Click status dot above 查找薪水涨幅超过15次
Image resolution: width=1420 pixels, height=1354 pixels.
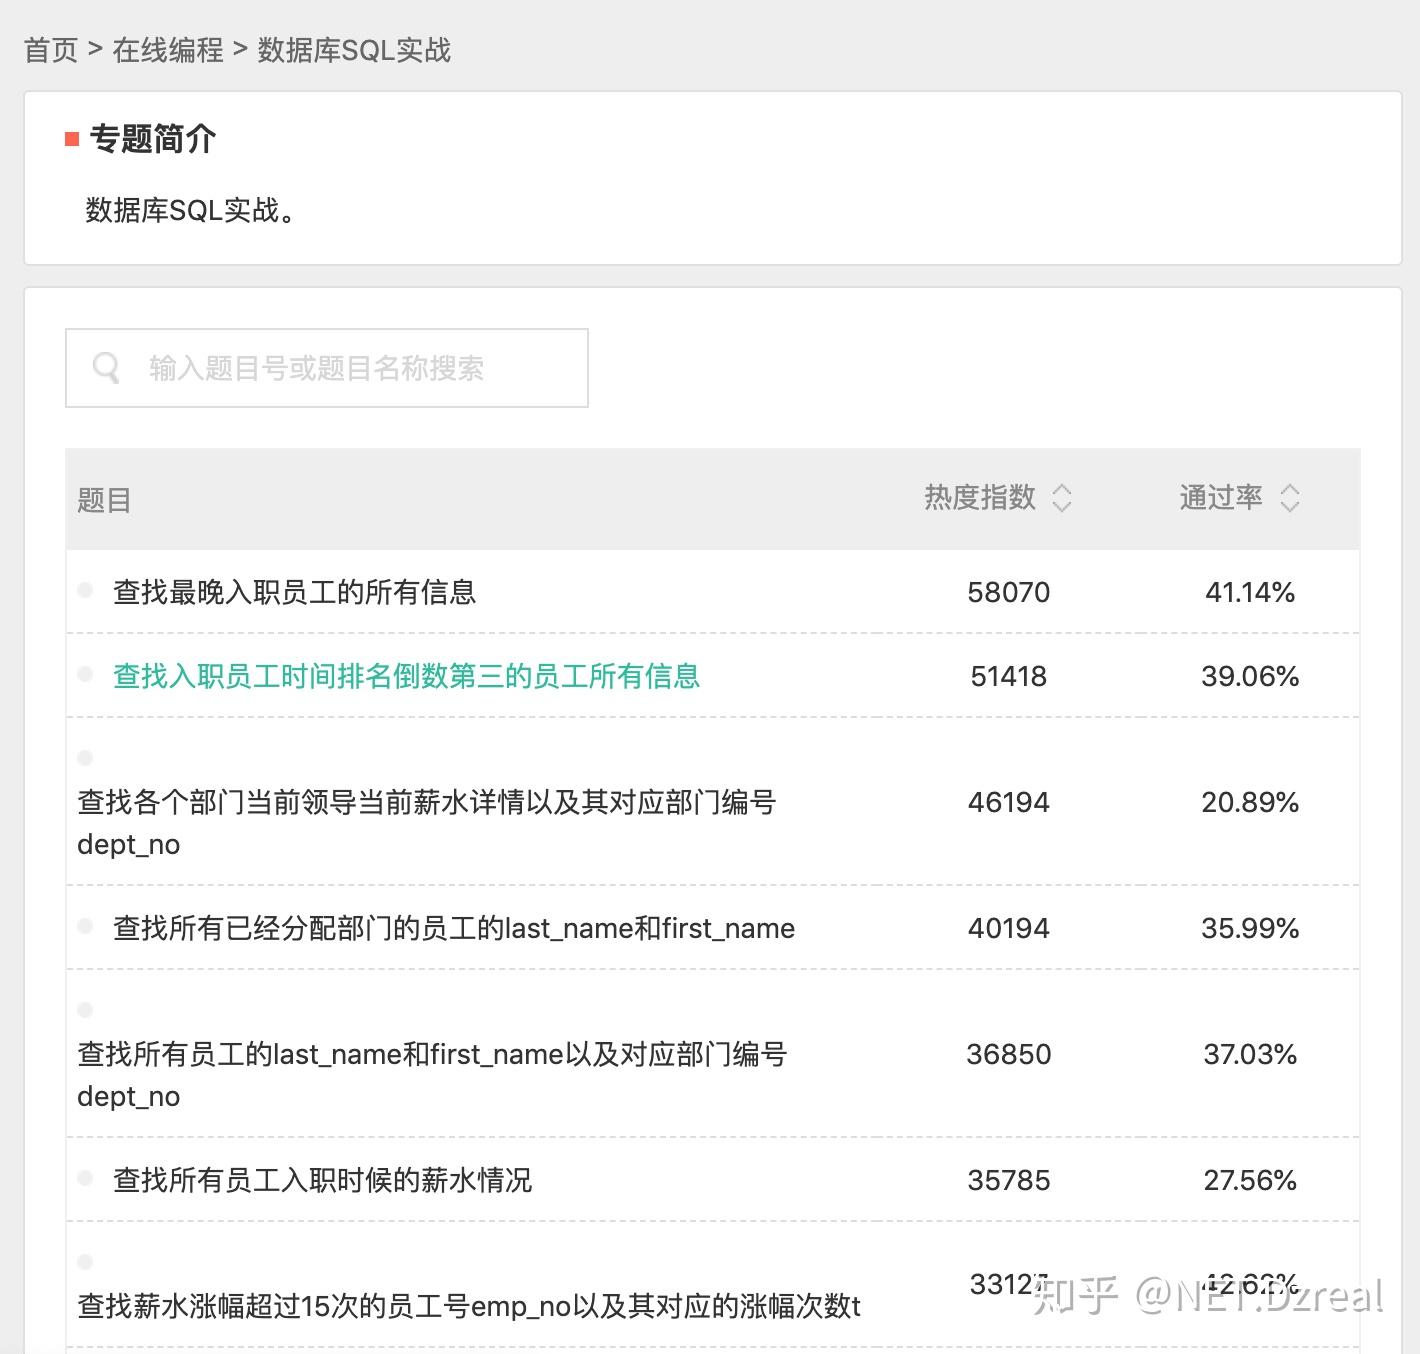[x=85, y=1262]
